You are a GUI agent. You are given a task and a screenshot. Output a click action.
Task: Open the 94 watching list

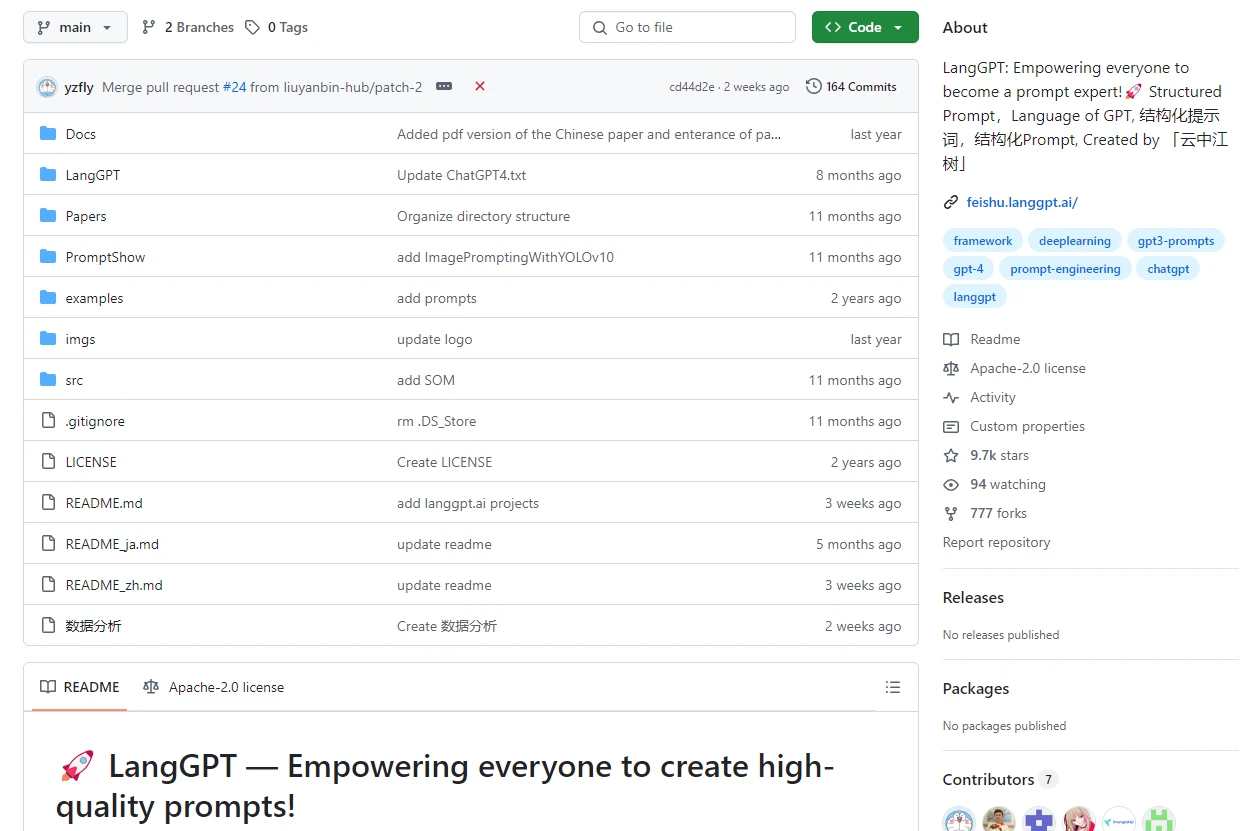(1007, 484)
